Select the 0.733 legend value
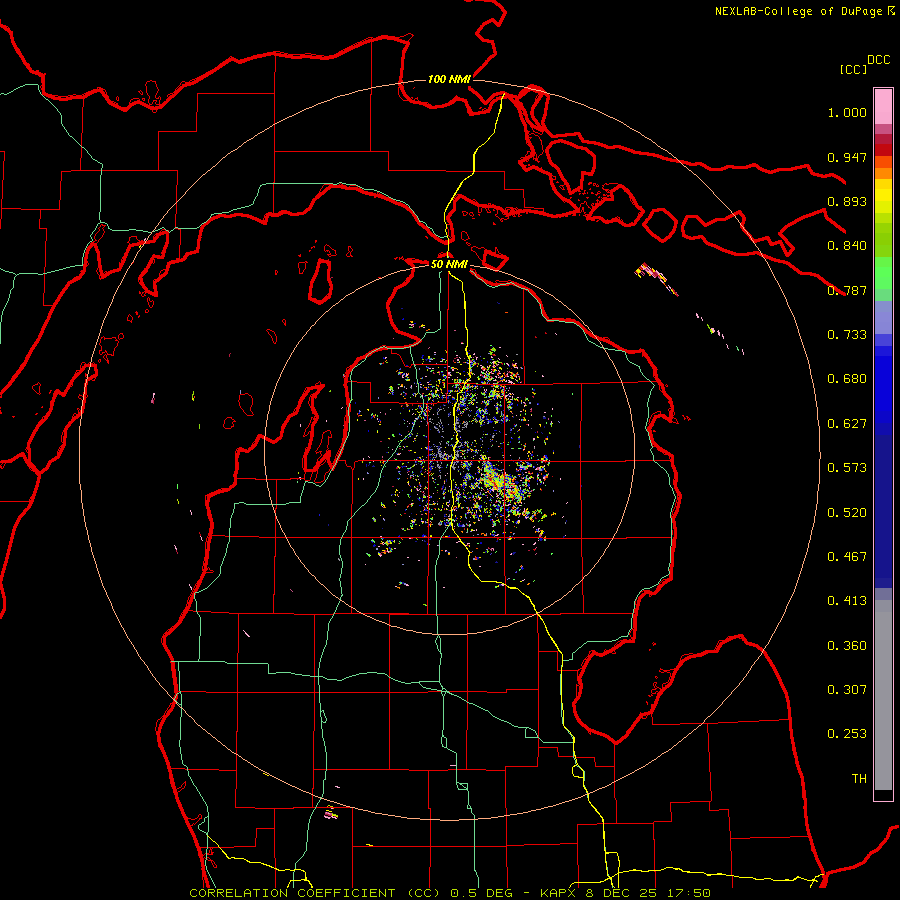 pos(847,335)
